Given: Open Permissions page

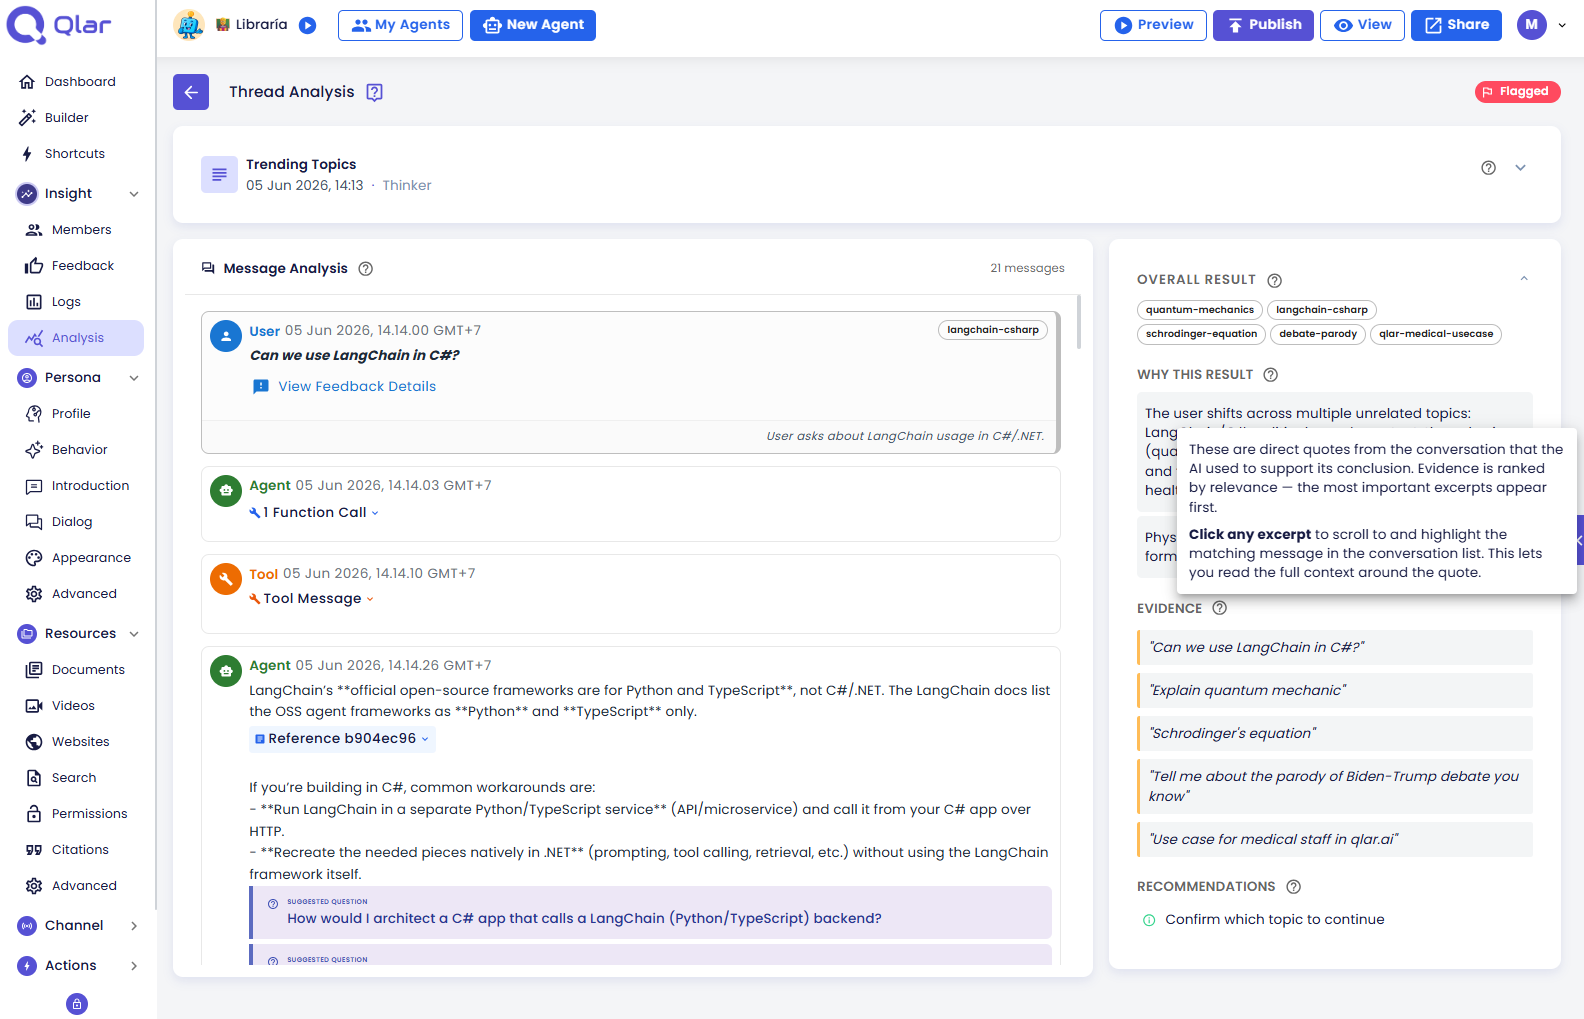Looking at the screenshot, I should [76, 814].
